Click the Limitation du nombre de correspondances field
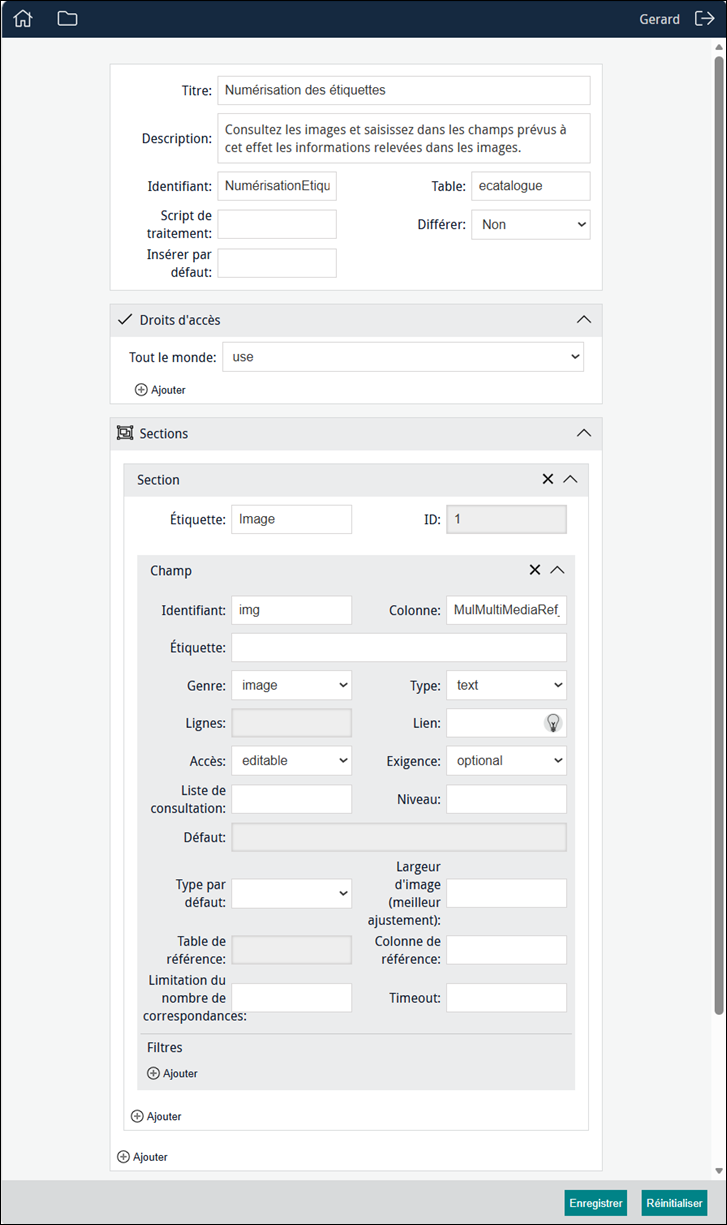The width and height of the screenshot is (727, 1225). click(x=291, y=998)
